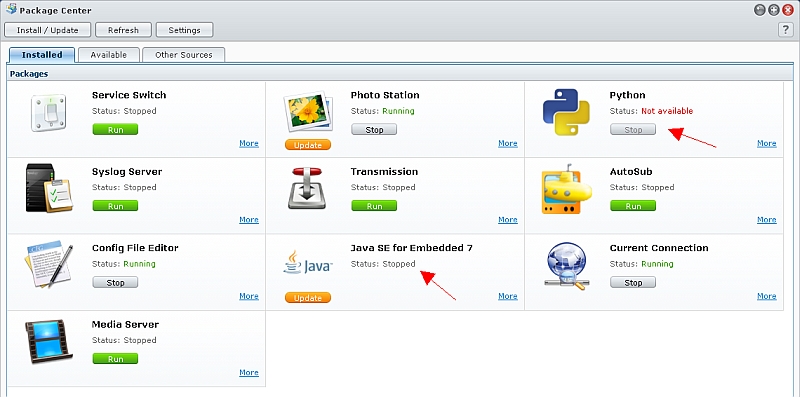Open help with the question mark button
Viewport: 800px width, 397px height.
click(x=786, y=30)
